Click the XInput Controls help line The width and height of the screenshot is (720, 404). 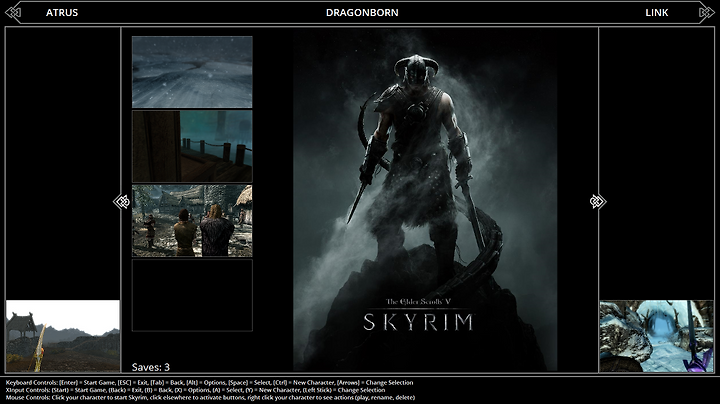195,390
